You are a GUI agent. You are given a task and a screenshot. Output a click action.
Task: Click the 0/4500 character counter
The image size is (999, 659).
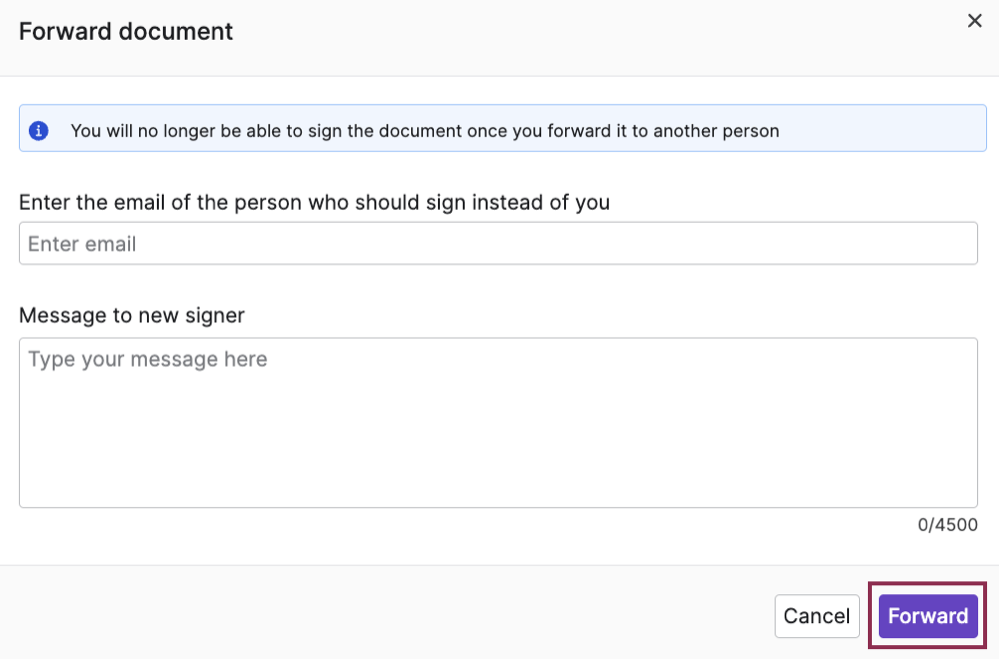click(947, 525)
